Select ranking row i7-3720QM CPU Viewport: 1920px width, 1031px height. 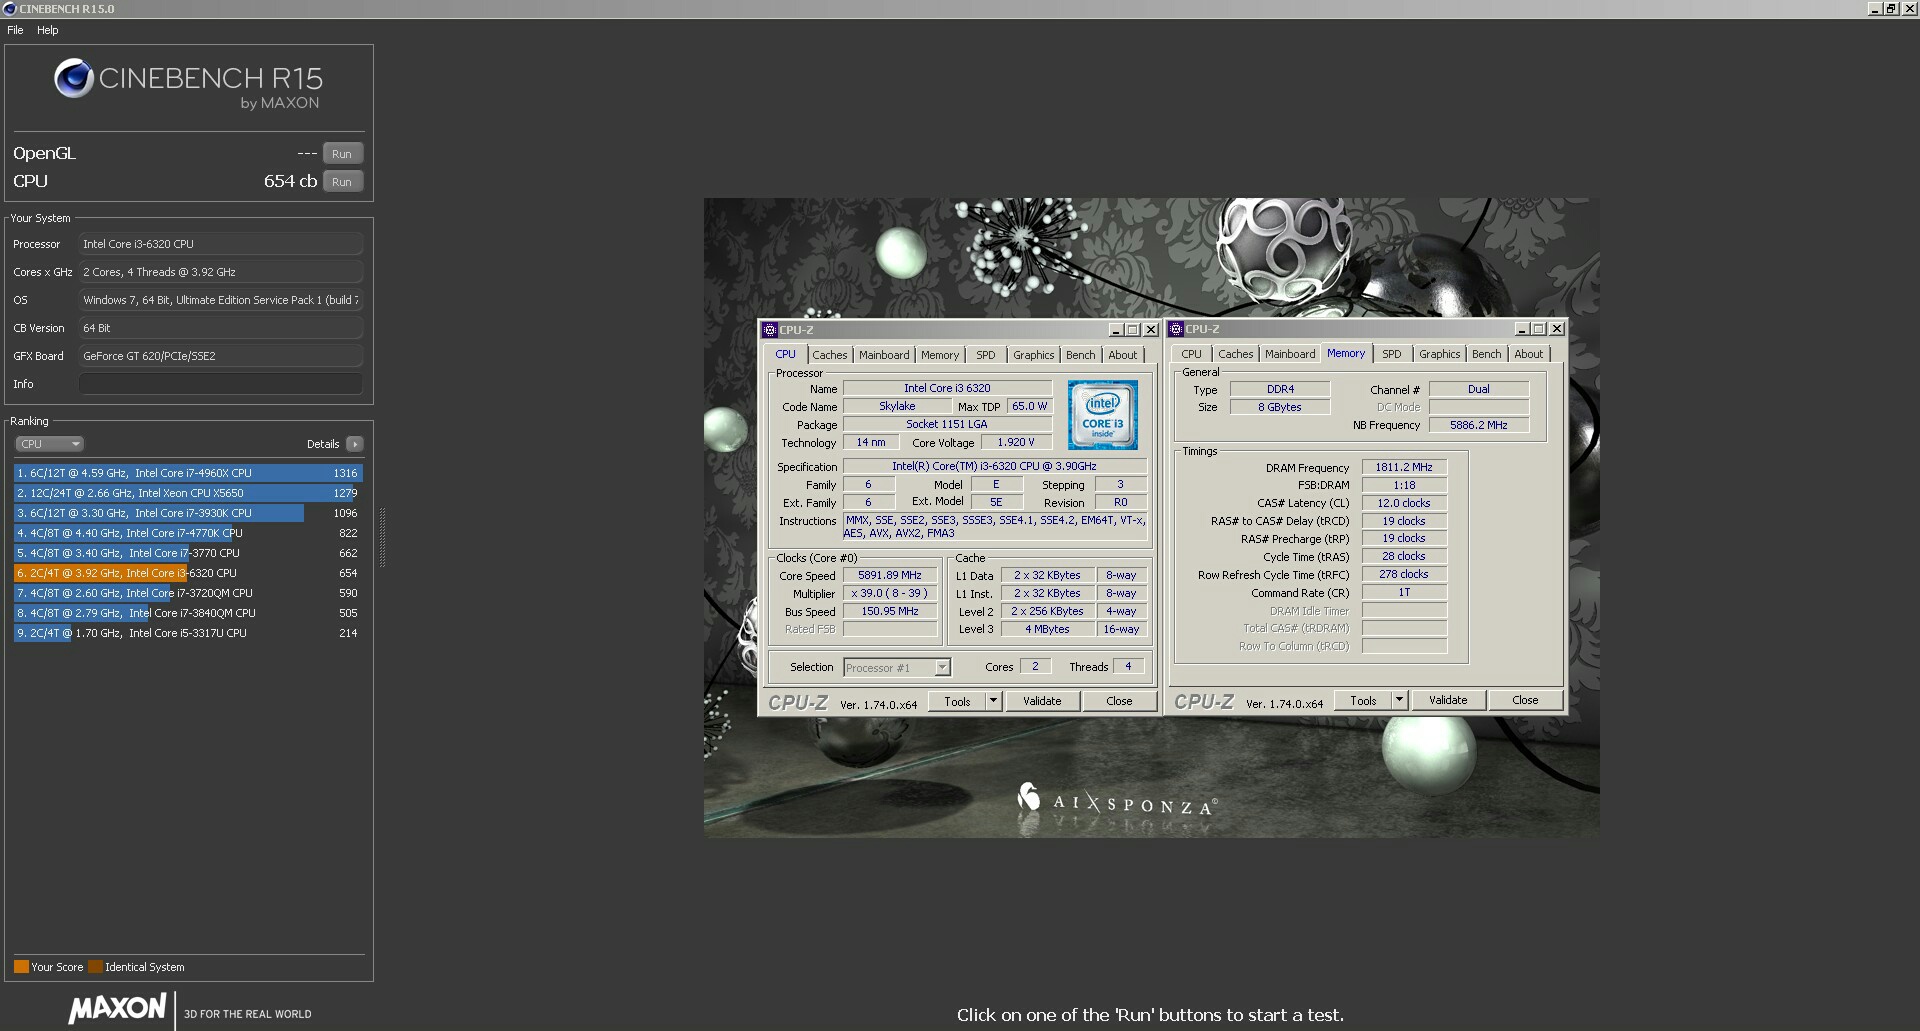click(x=188, y=593)
